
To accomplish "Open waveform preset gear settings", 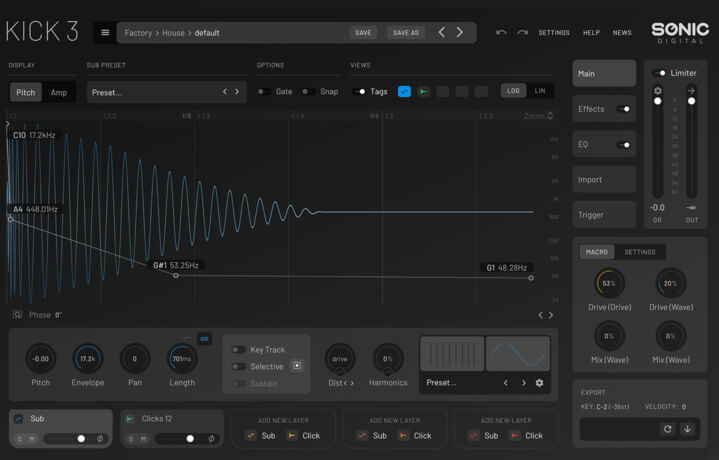I will pos(539,382).
